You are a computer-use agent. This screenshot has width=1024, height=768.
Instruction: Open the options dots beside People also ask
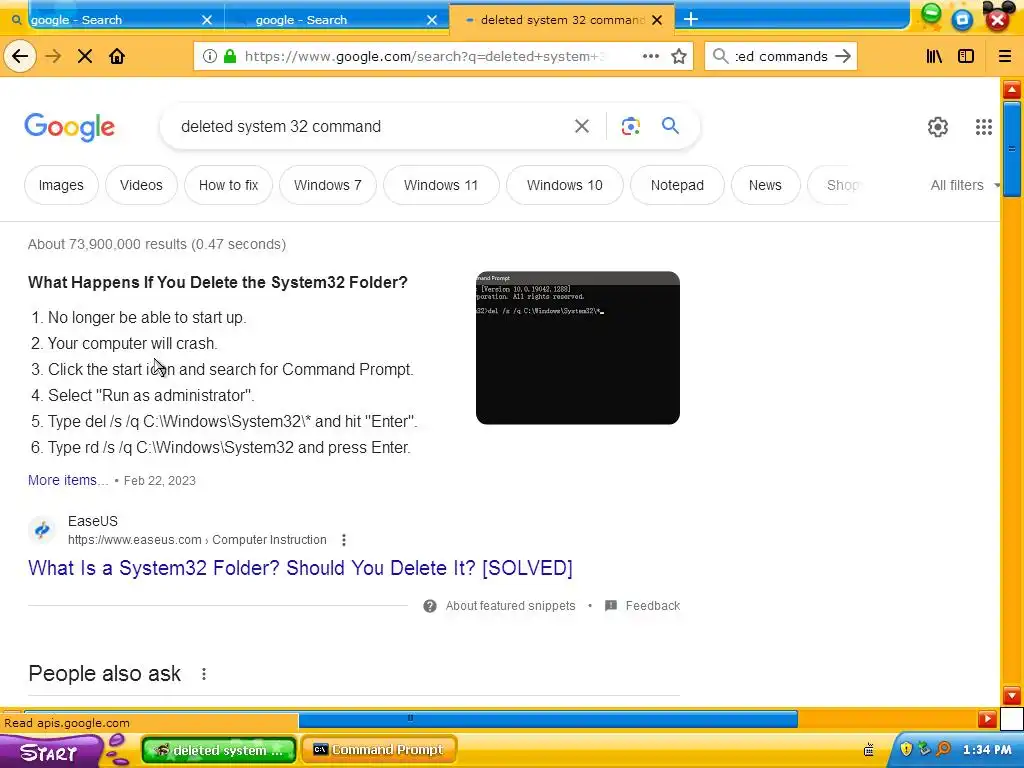coord(204,674)
